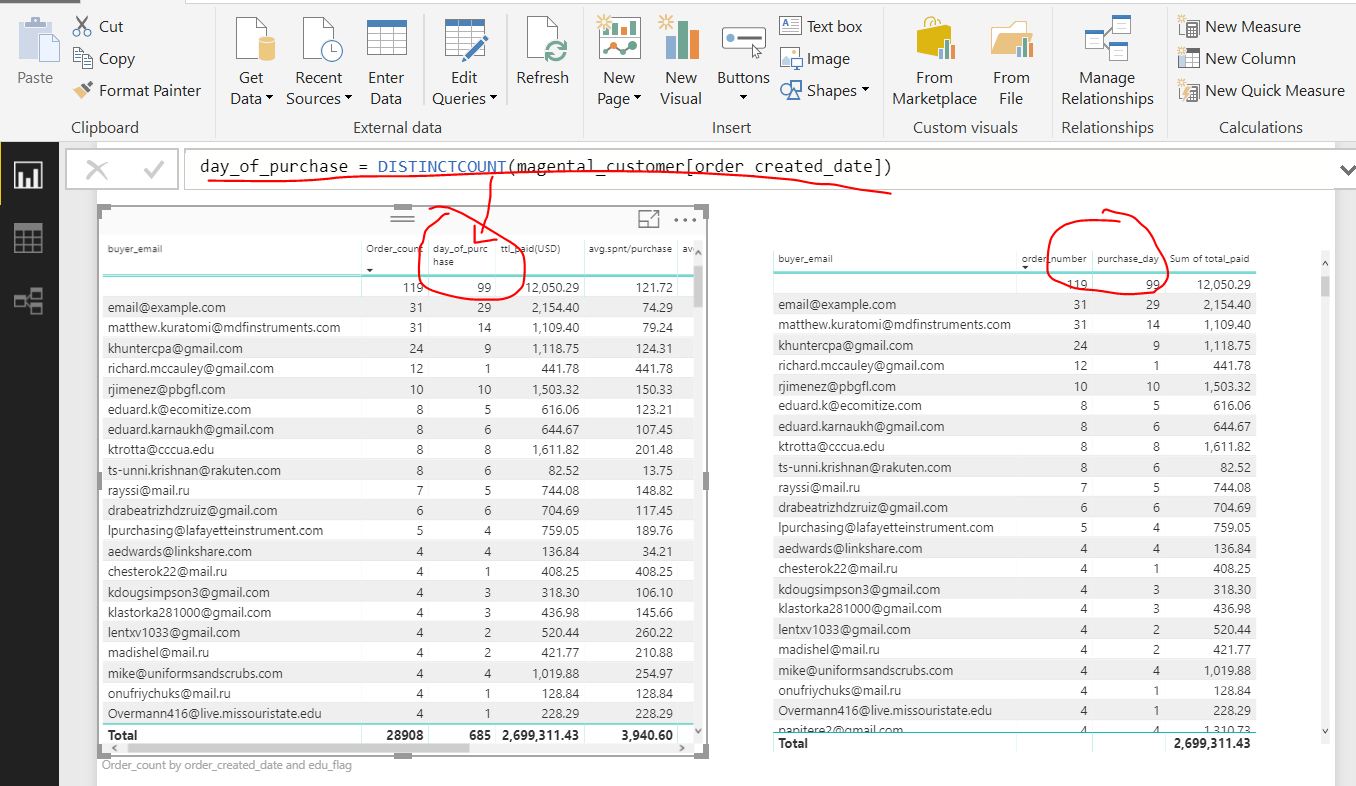Image resolution: width=1356 pixels, height=786 pixels.
Task: Sort left table by avg.spnt/purchase header
Action: [x=630, y=249]
